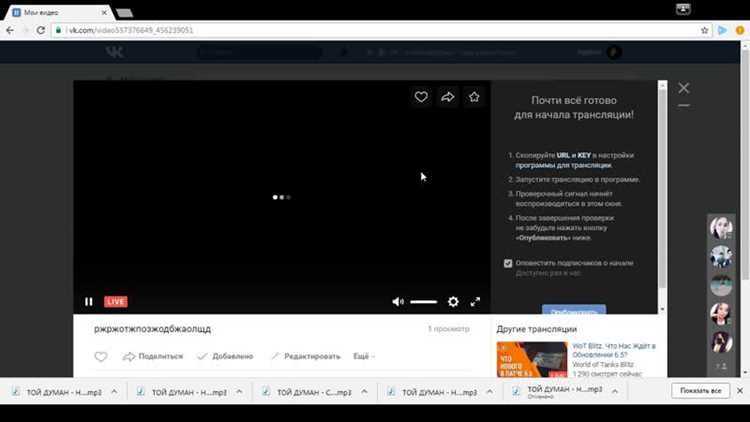This screenshot has width=750, height=422.
Task: Click the blue publish button
Action: [x=574, y=309]
